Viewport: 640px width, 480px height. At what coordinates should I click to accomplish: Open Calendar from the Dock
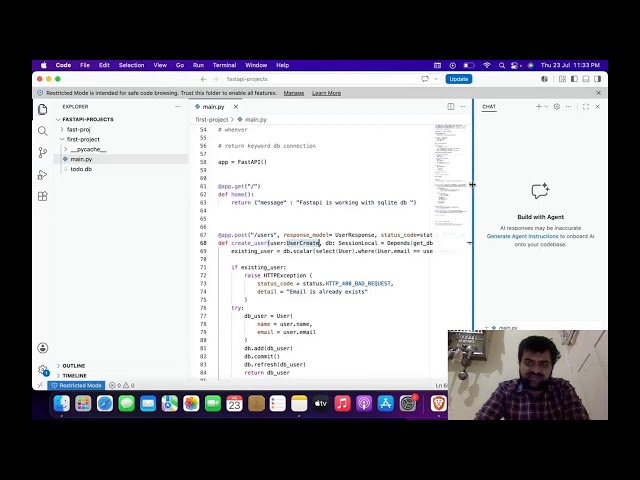234,404
